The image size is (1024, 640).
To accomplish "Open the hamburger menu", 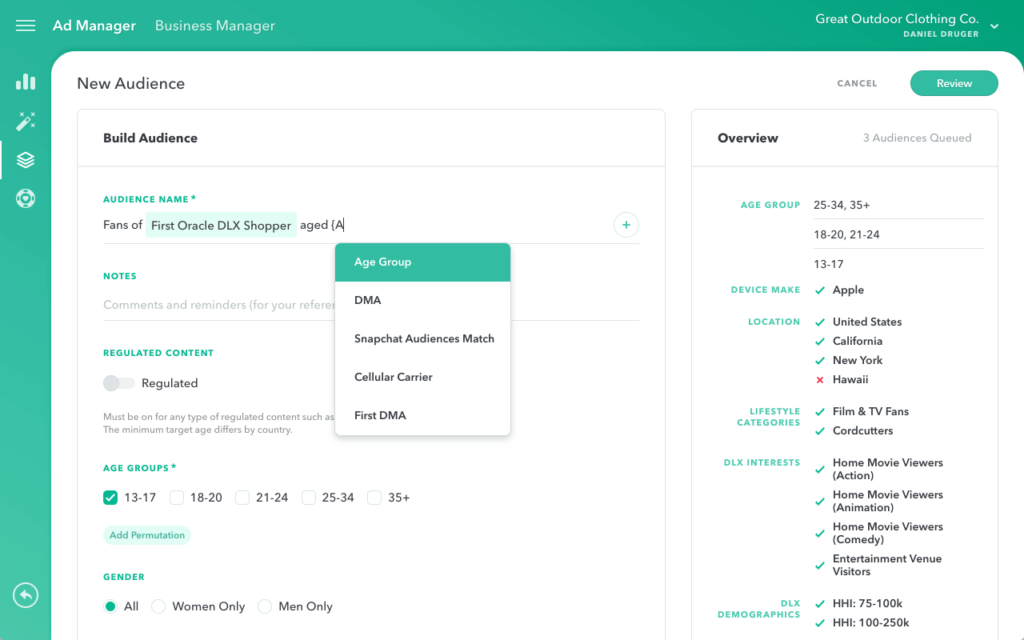I will 25,26.
